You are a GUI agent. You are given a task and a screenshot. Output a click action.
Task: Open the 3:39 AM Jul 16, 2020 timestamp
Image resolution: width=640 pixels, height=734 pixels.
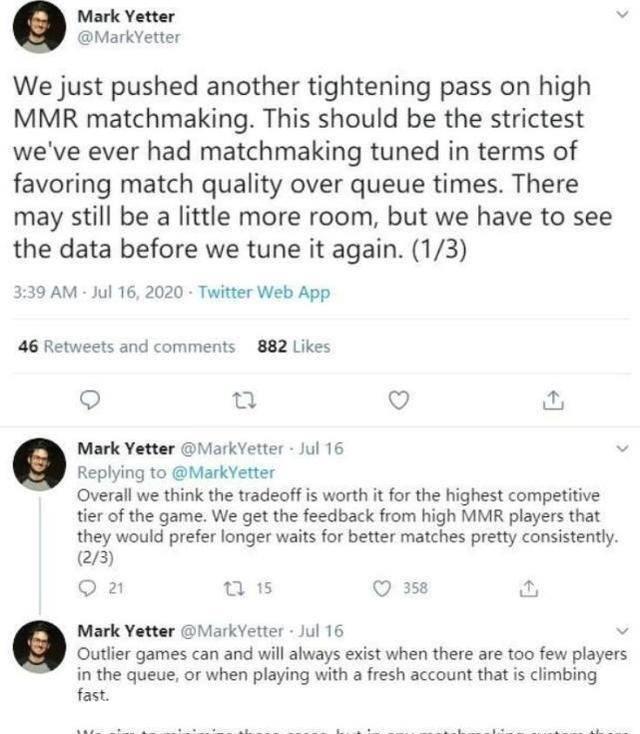(98, 292)
